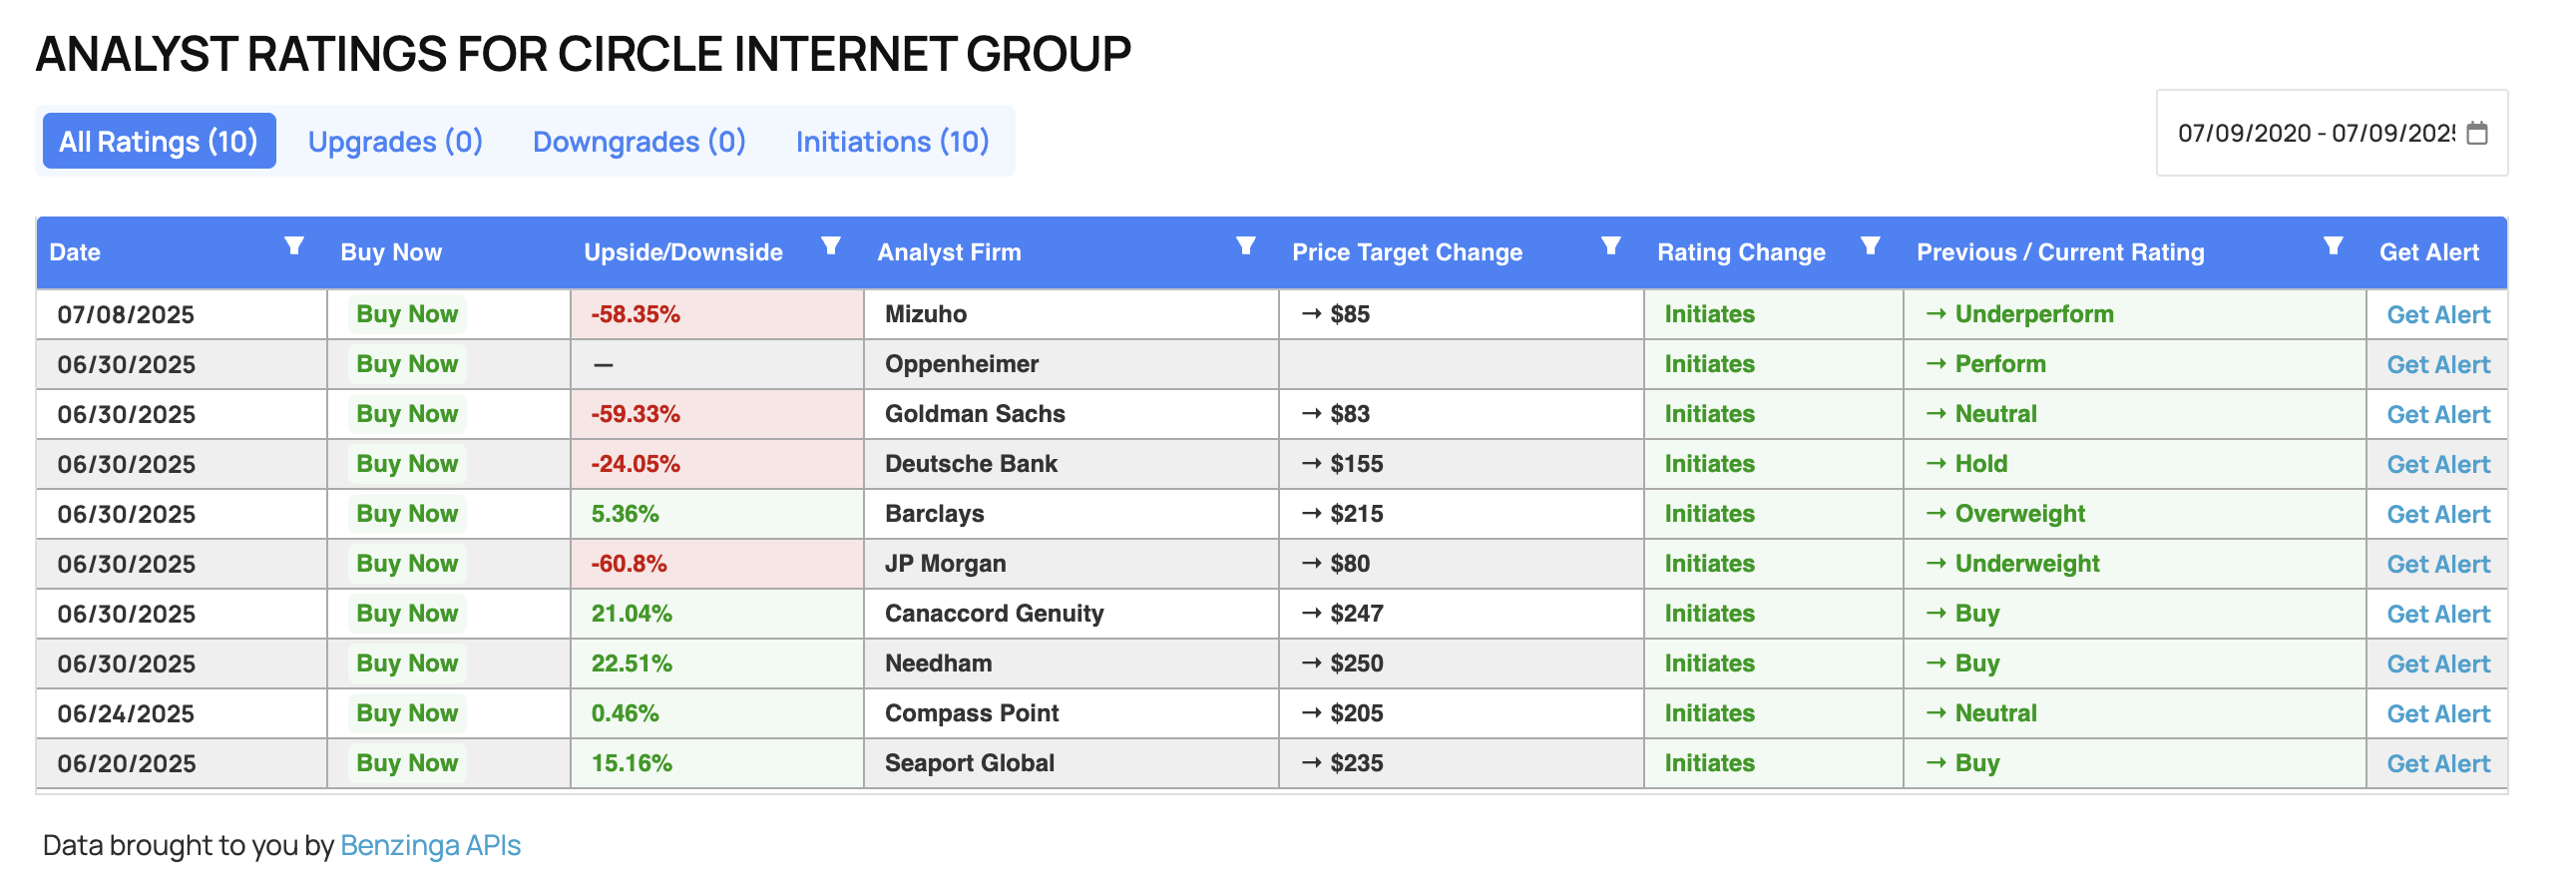2576x882 pixels.
Task: Click Buy Now for Canaccord Genuity
Action: pyautogui.click(x=407, y=614)
